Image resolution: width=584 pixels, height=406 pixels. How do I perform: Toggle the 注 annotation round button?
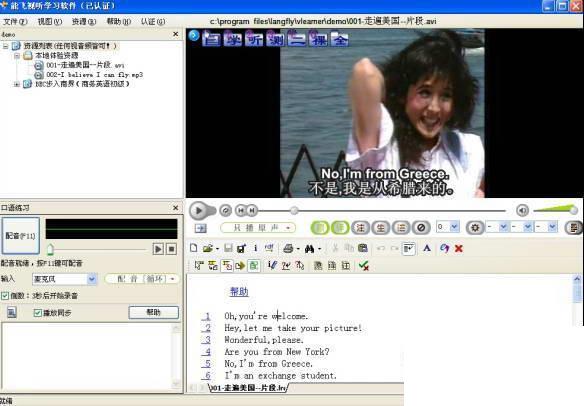click(360, 228)
